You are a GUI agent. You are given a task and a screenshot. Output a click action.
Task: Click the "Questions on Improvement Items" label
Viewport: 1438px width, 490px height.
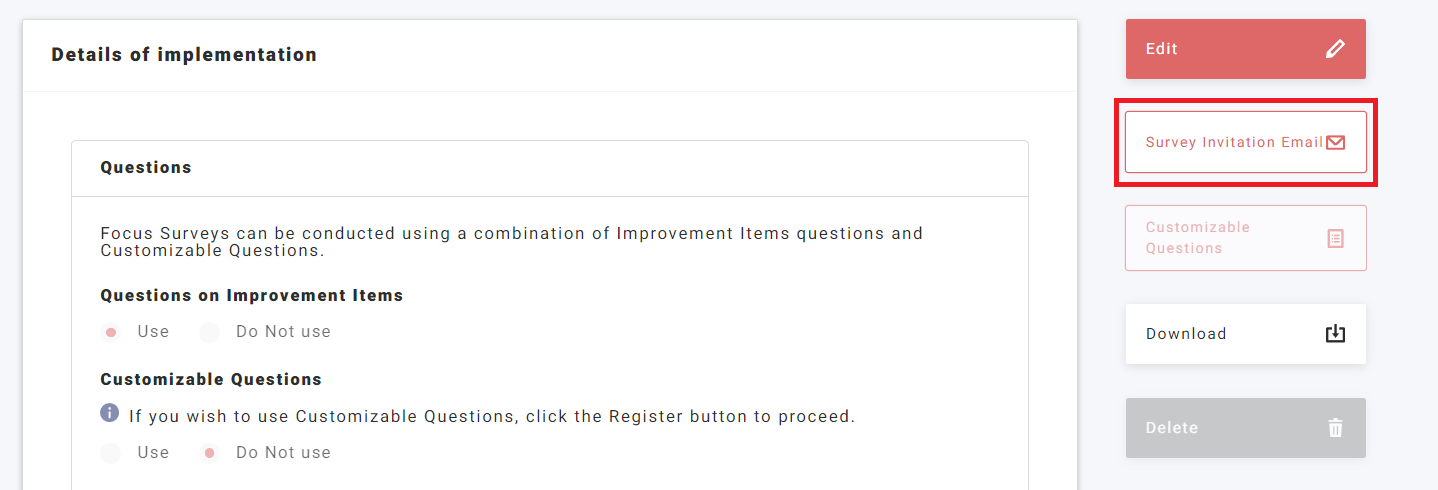(x=252, y=296)
